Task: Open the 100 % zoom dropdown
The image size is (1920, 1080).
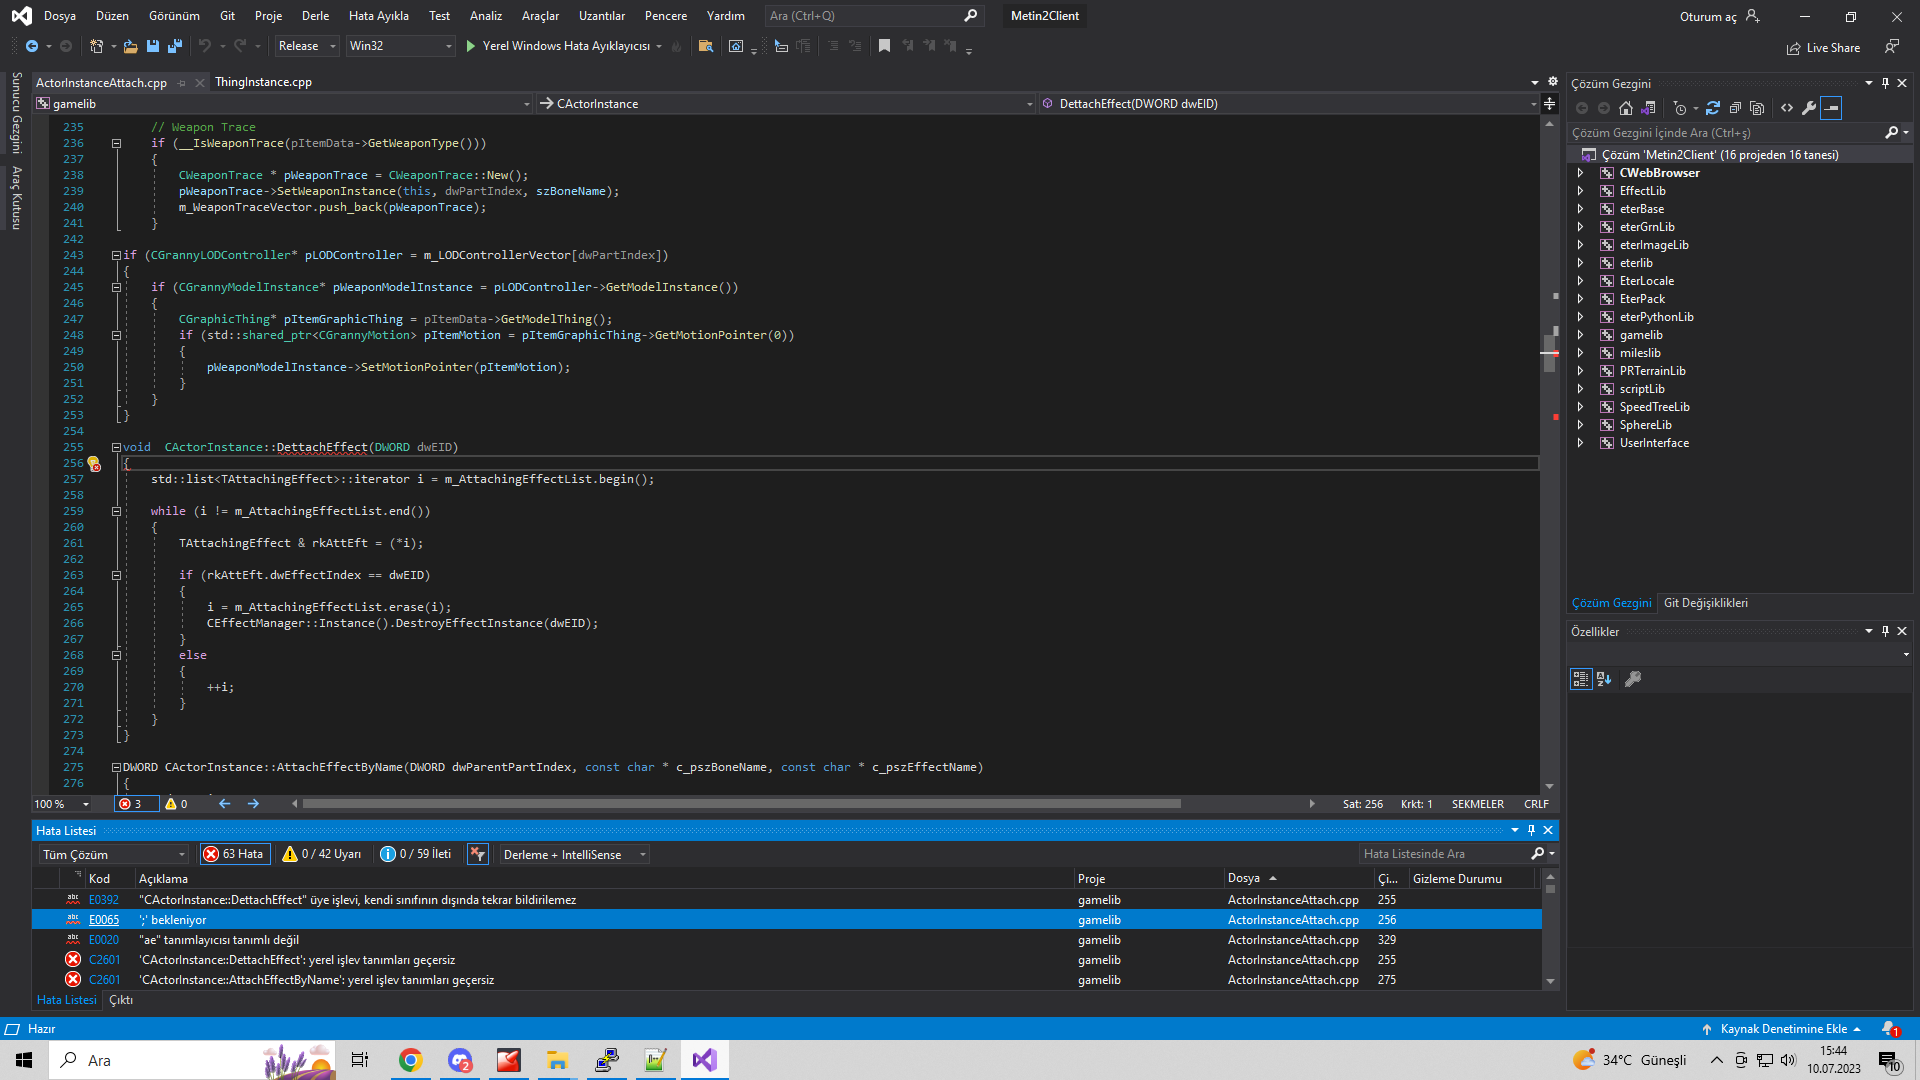Action: click(x=62, y=804)
